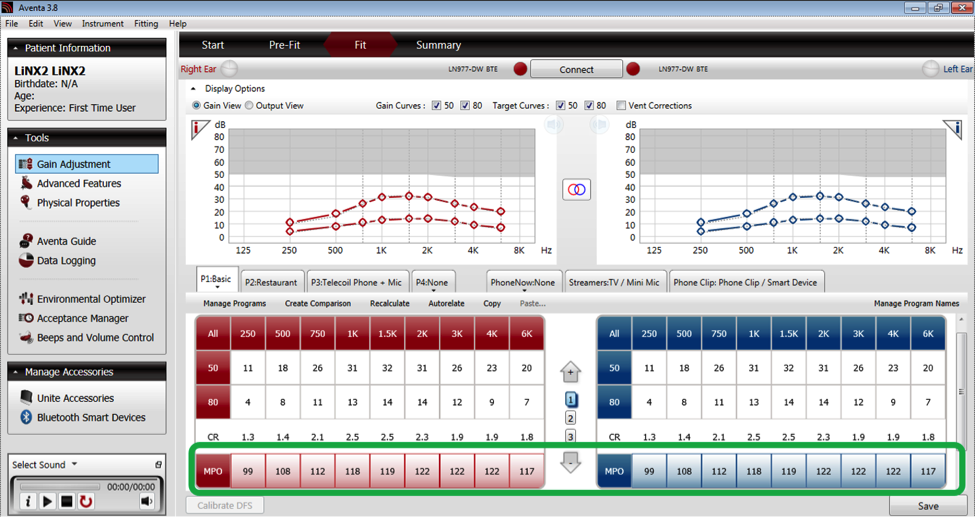Click Manage Program Names link
This screenshot has height=517, width=975.
click(x=917, y=303)
